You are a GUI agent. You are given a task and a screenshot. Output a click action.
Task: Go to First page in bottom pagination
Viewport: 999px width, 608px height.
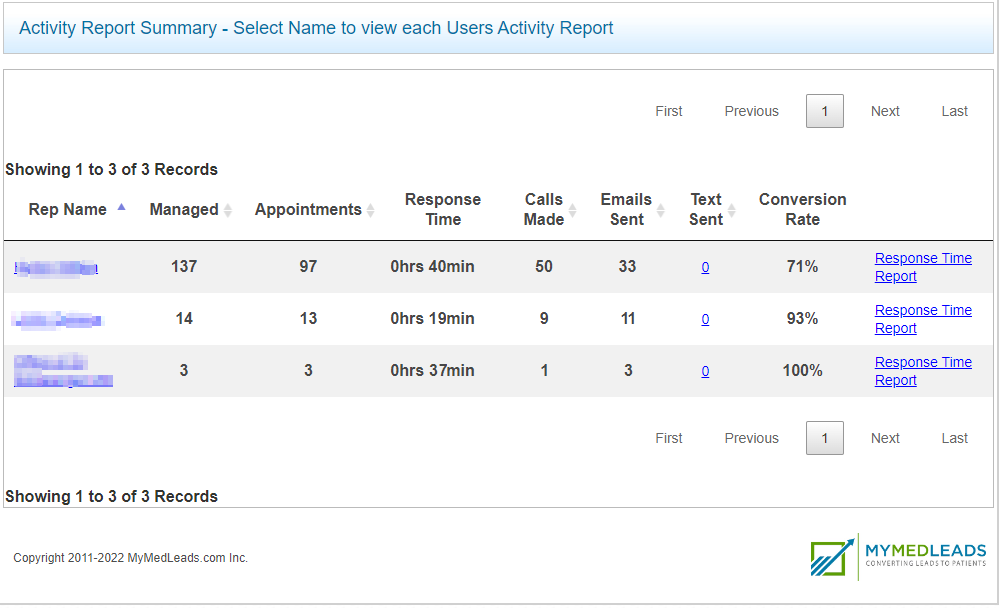point(669,438)
